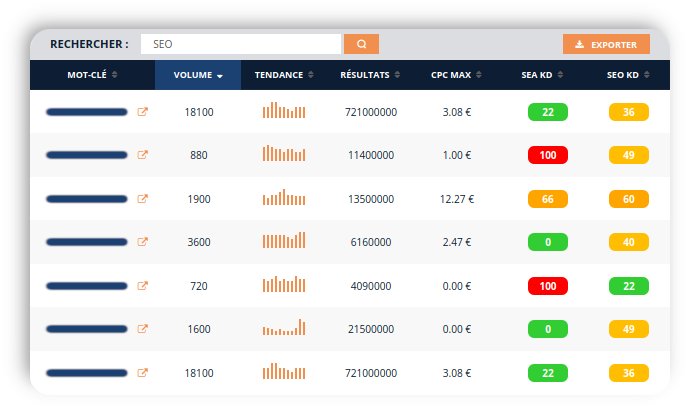Click the trend bar chart in the 3600 row

click(x=284, y=241)
